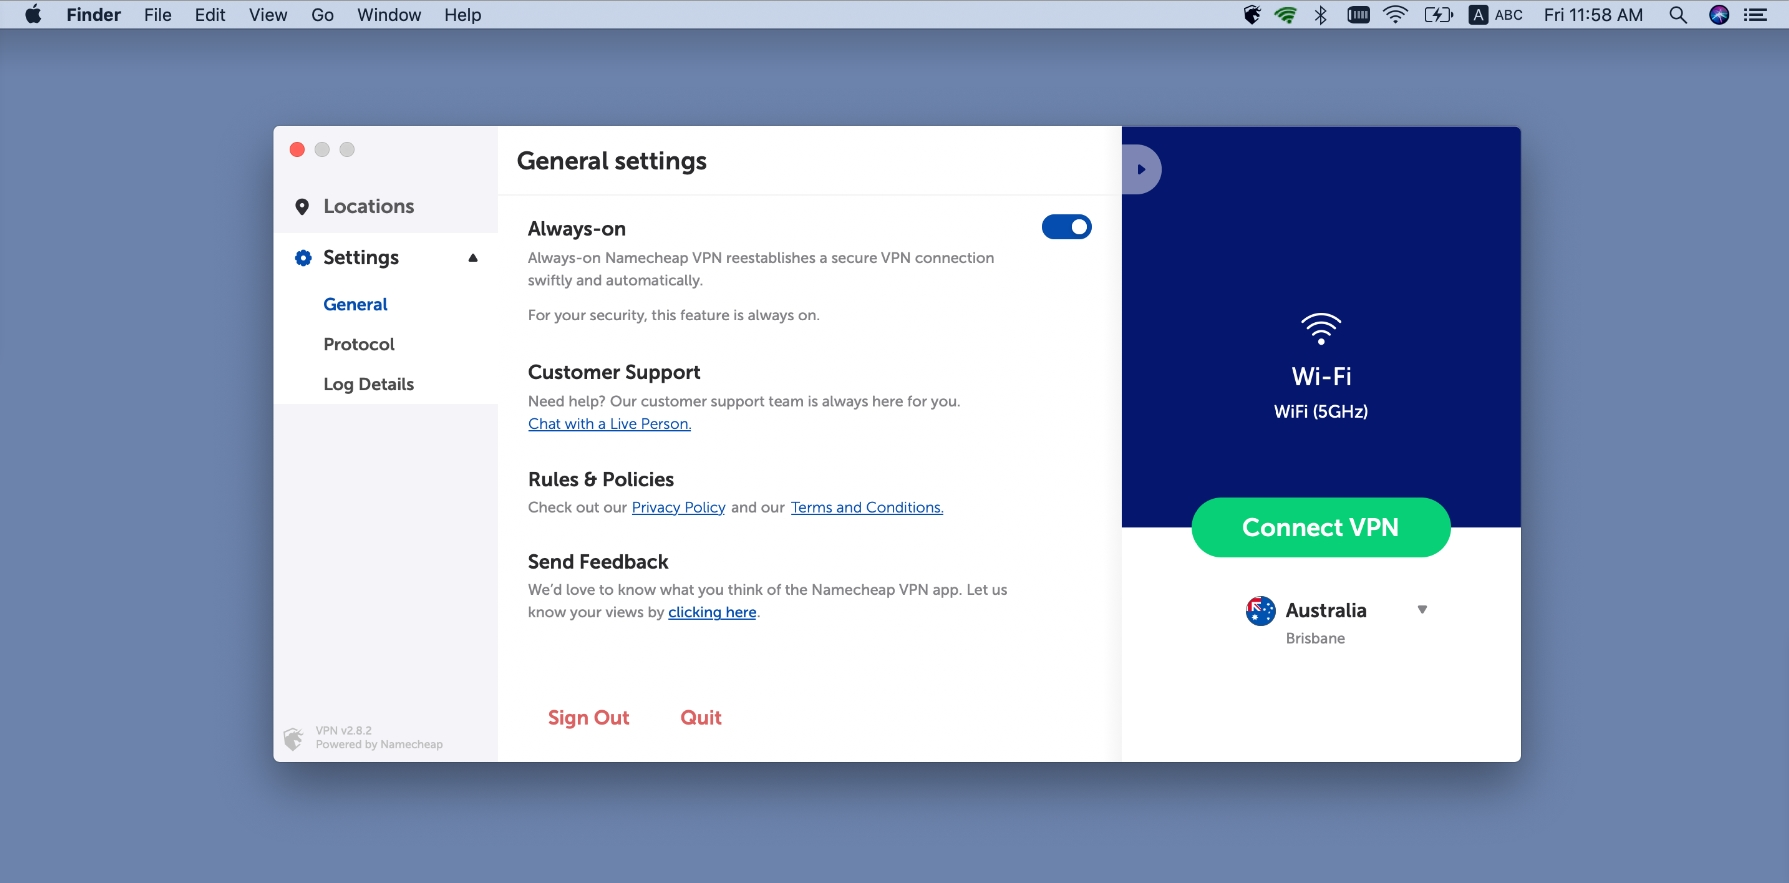
Task: Open the system Wi-Fi status menu
Action: [1395, 15]
